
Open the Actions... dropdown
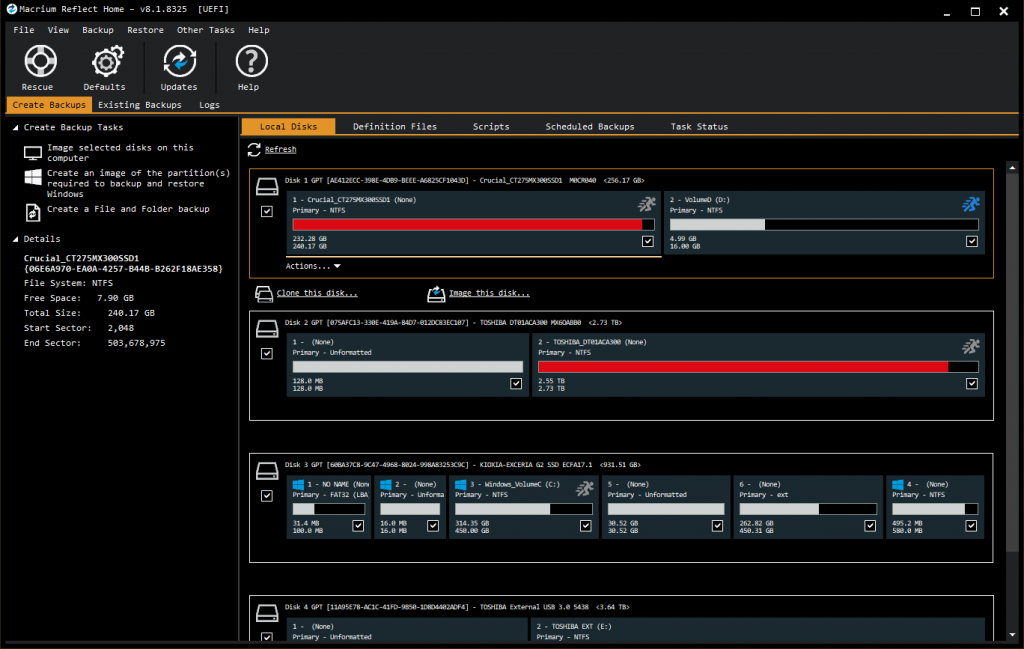(313, 266)
